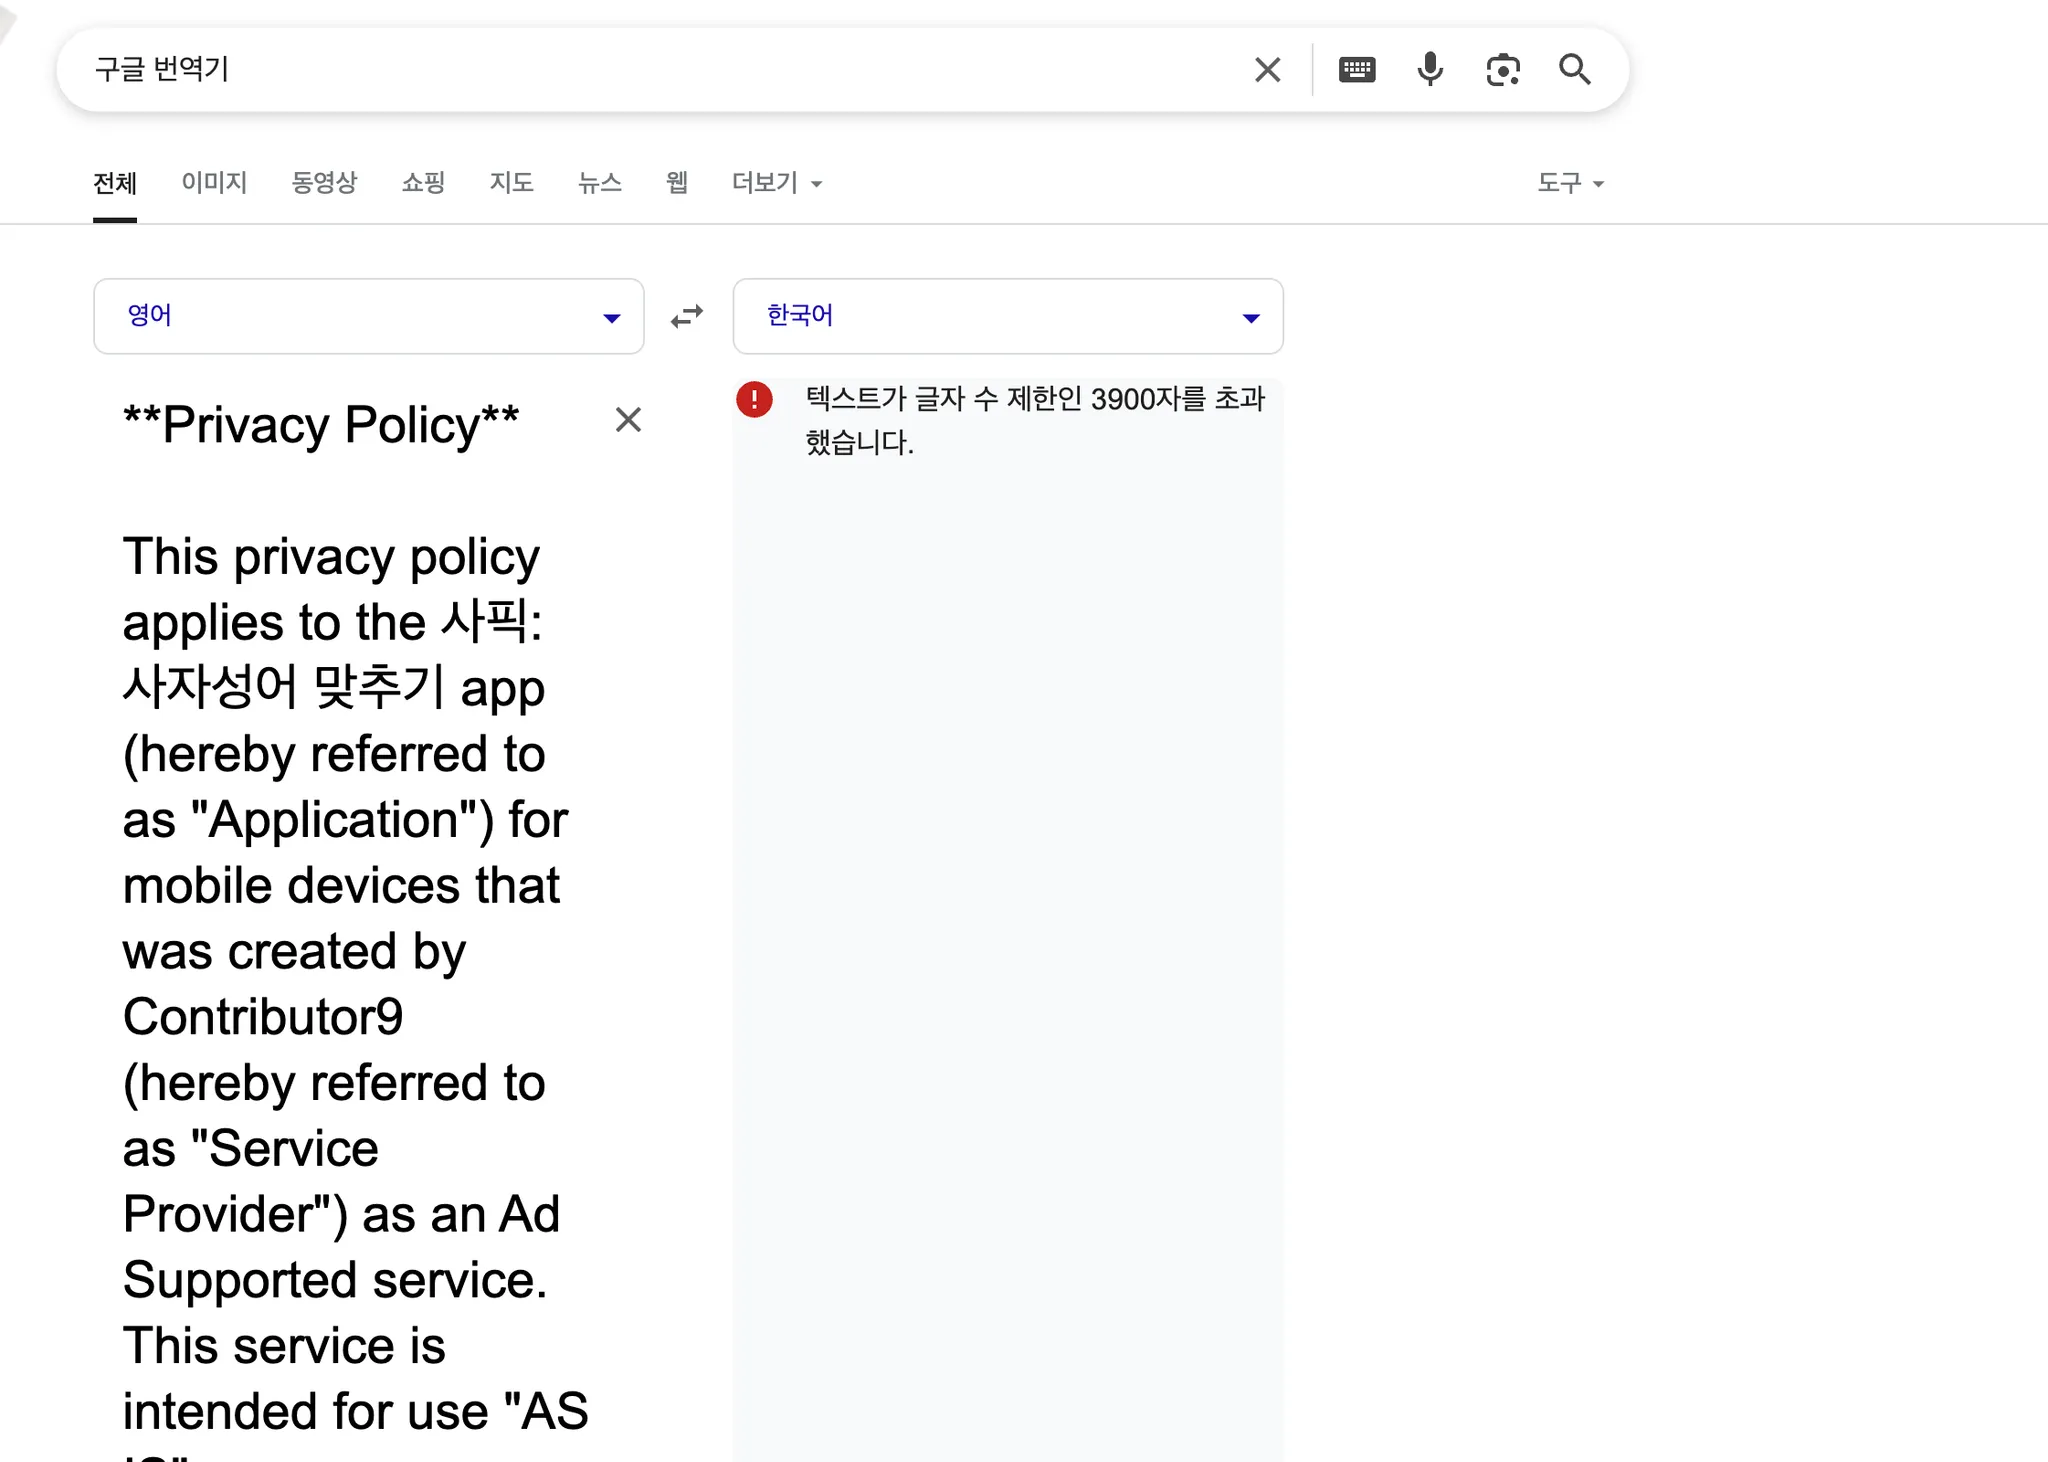The height and width of the screenshot is (1462, 2048).
Task: Click the red error warning icon
Action: [x=754, y=400]
